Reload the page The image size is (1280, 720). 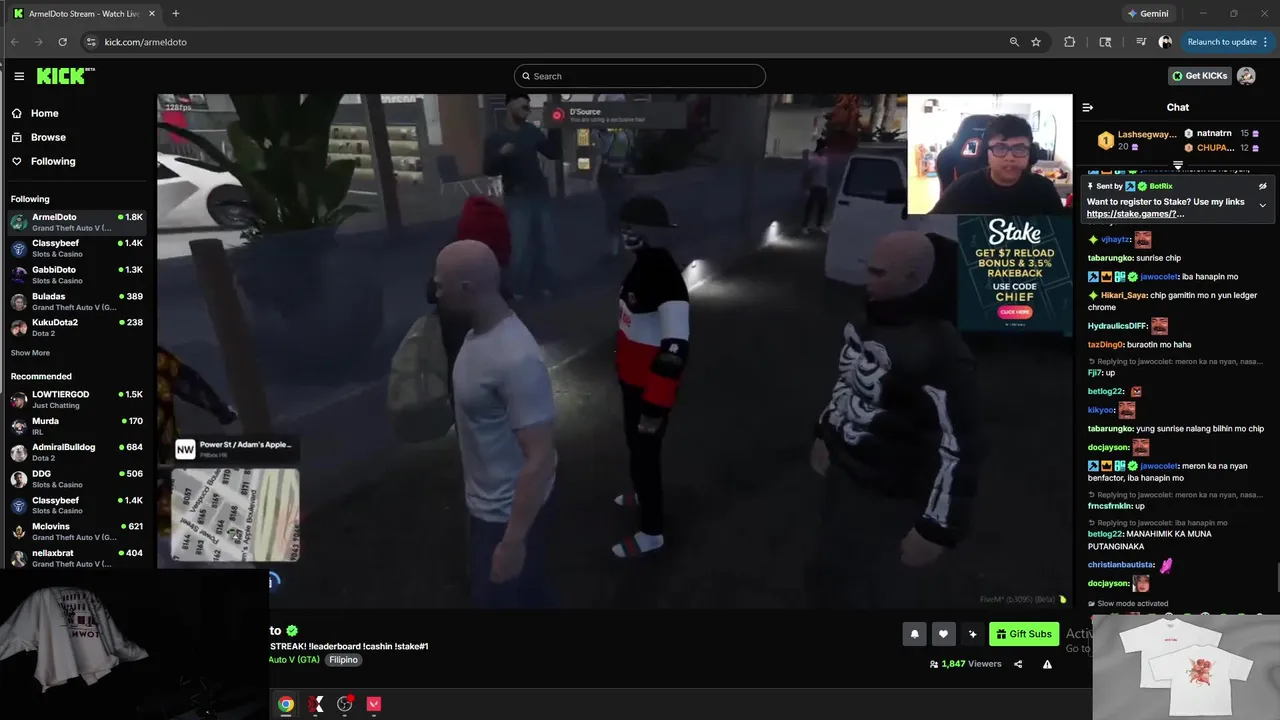[63, 42]
